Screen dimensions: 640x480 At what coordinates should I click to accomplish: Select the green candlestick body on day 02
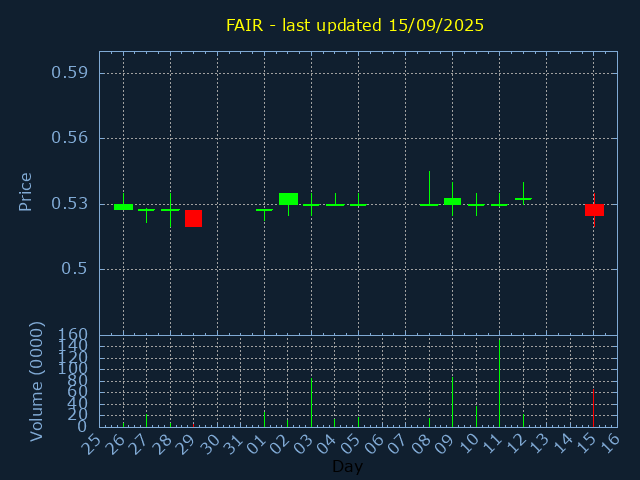288,199
